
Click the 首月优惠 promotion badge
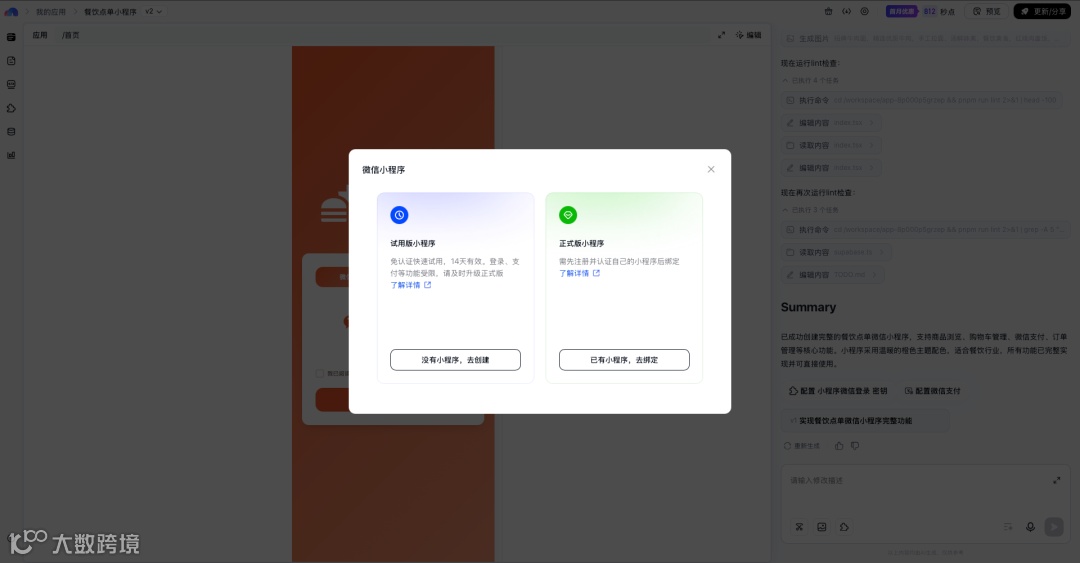[x=902, y=12]
